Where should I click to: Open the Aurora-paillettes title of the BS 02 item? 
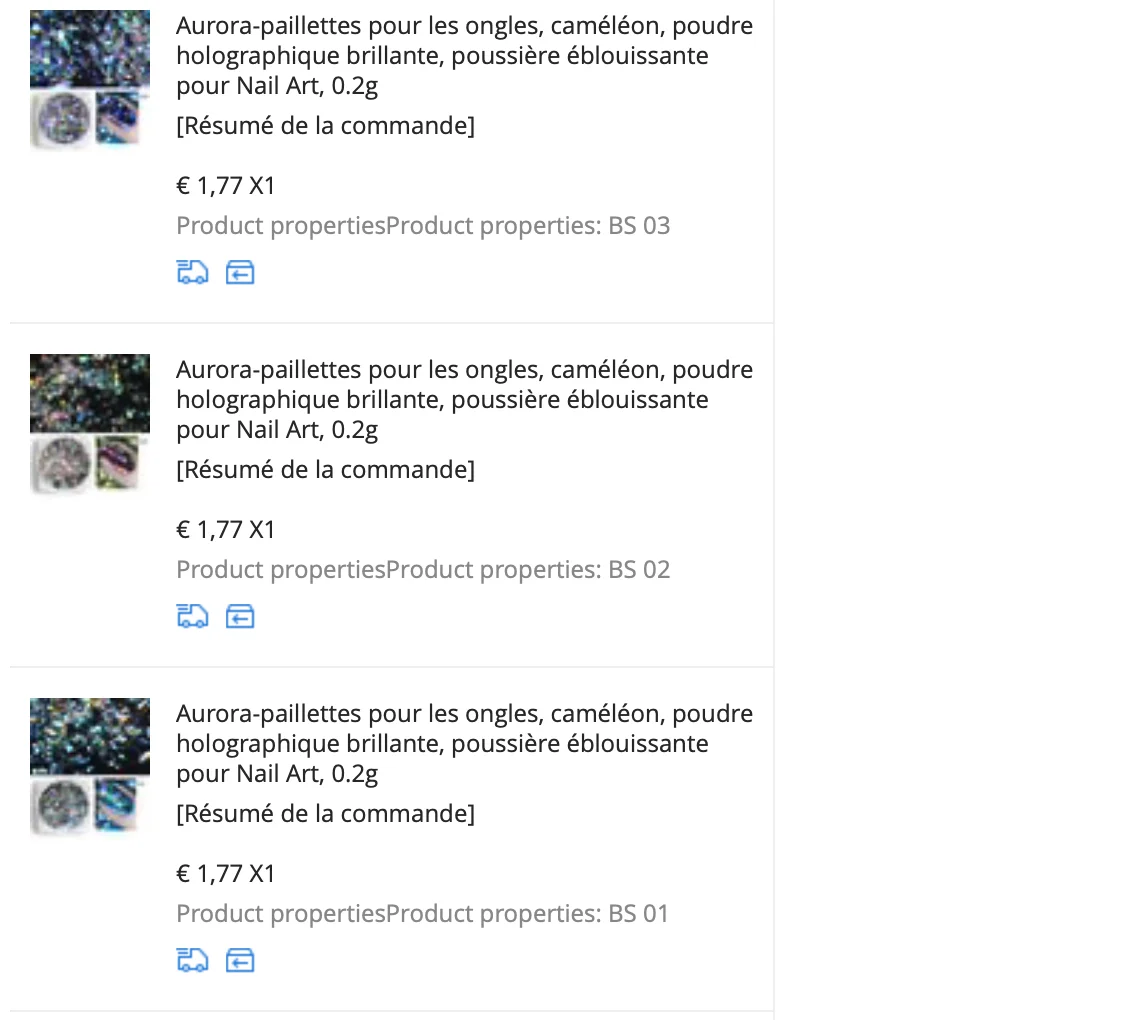click(x=465, y=400)
